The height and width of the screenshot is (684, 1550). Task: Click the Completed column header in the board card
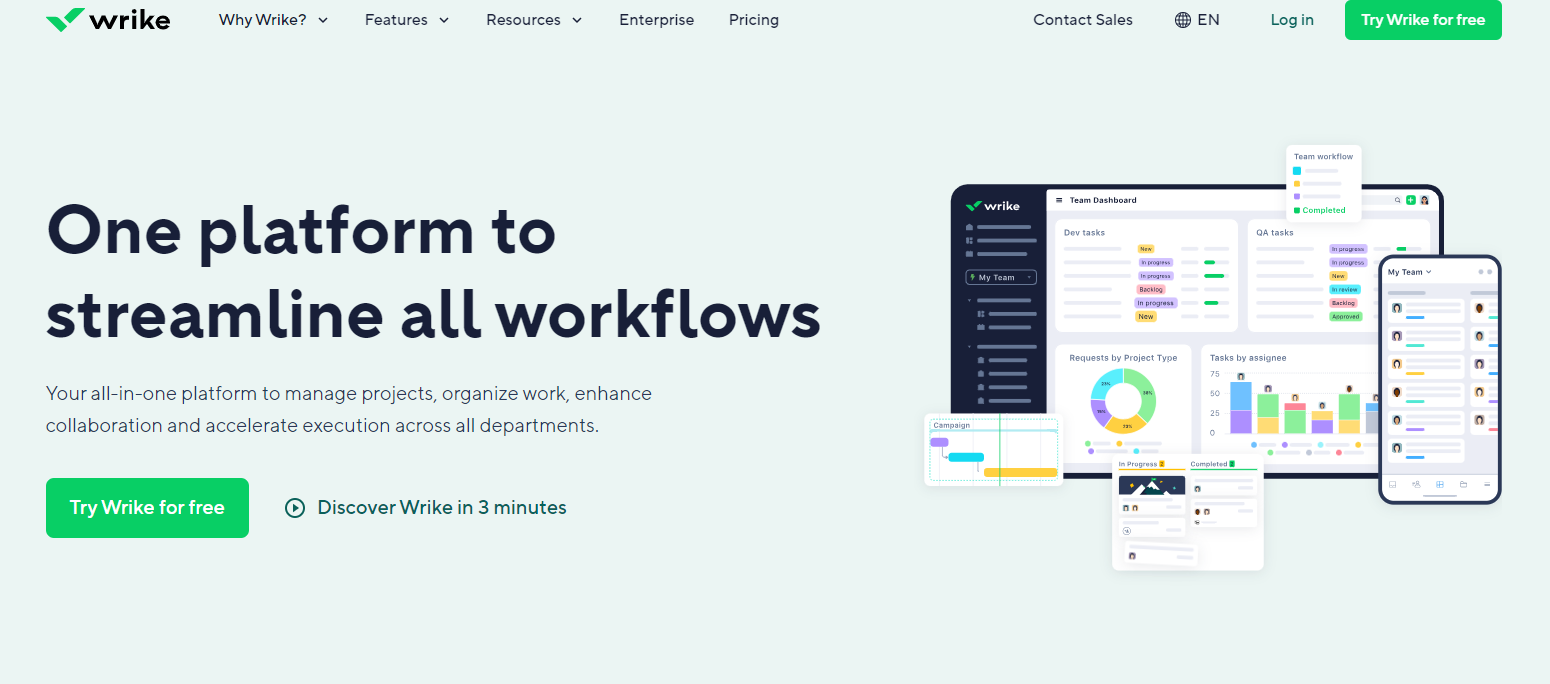click(x=1213, y=464)
